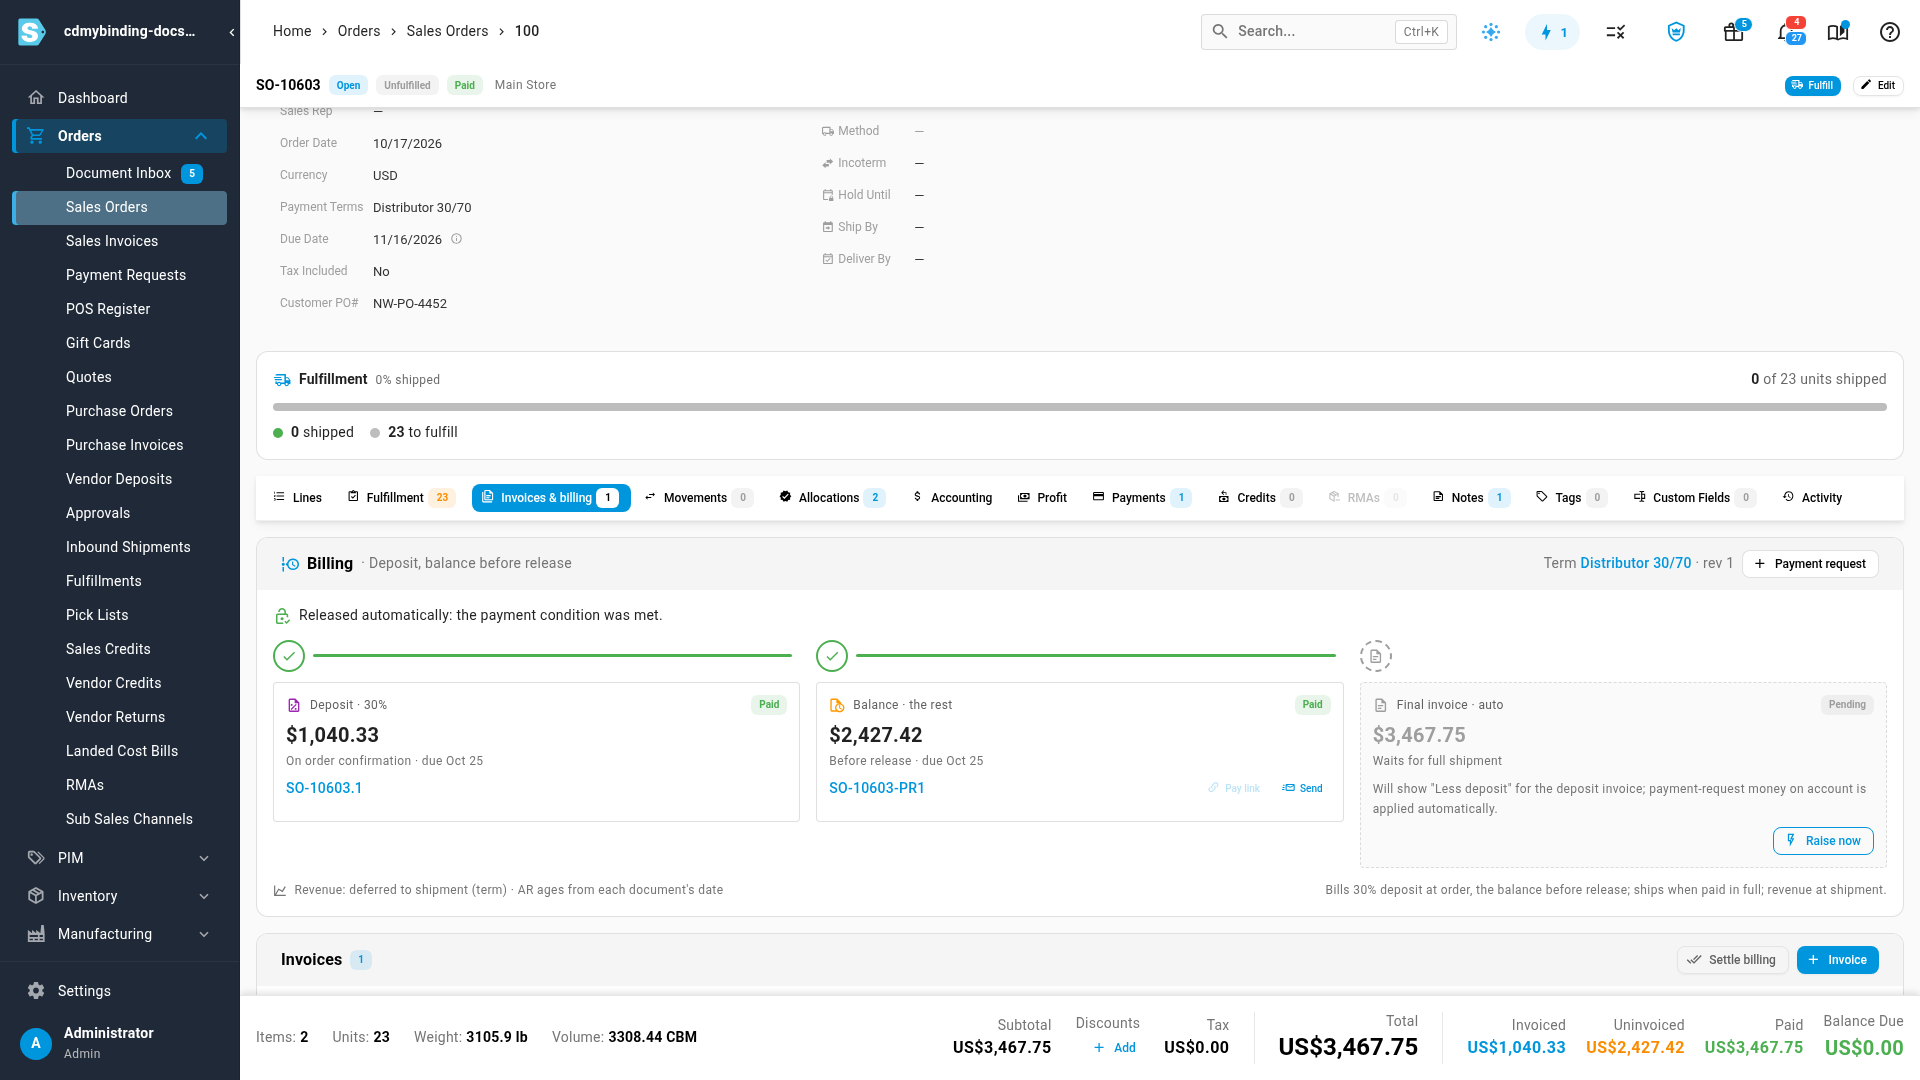Click Send on the Balance card
Screen dimensions: 1920x1080
pos(1302,788)
